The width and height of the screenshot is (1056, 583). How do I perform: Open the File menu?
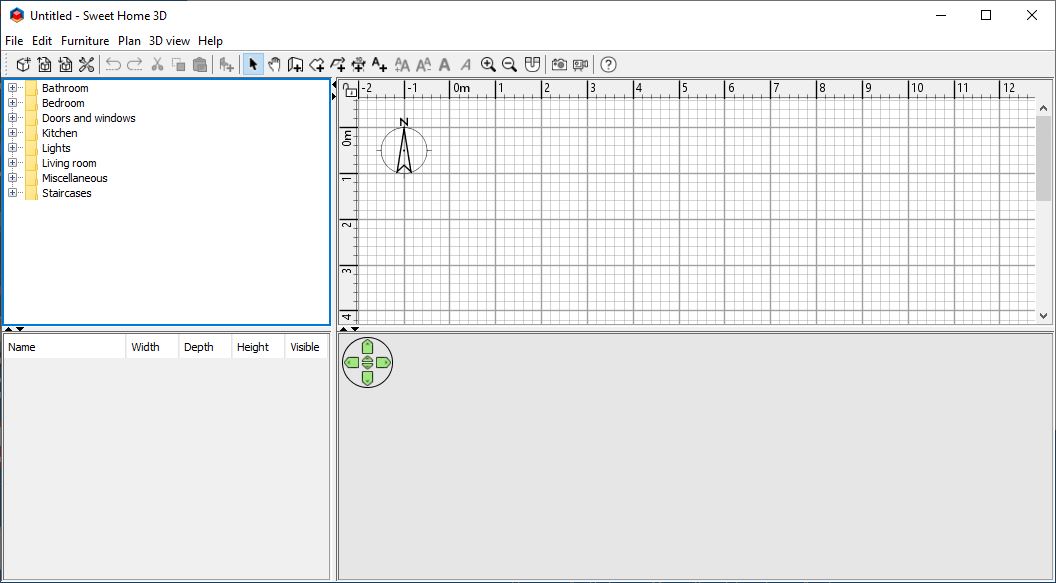click(x=14, y=41)
